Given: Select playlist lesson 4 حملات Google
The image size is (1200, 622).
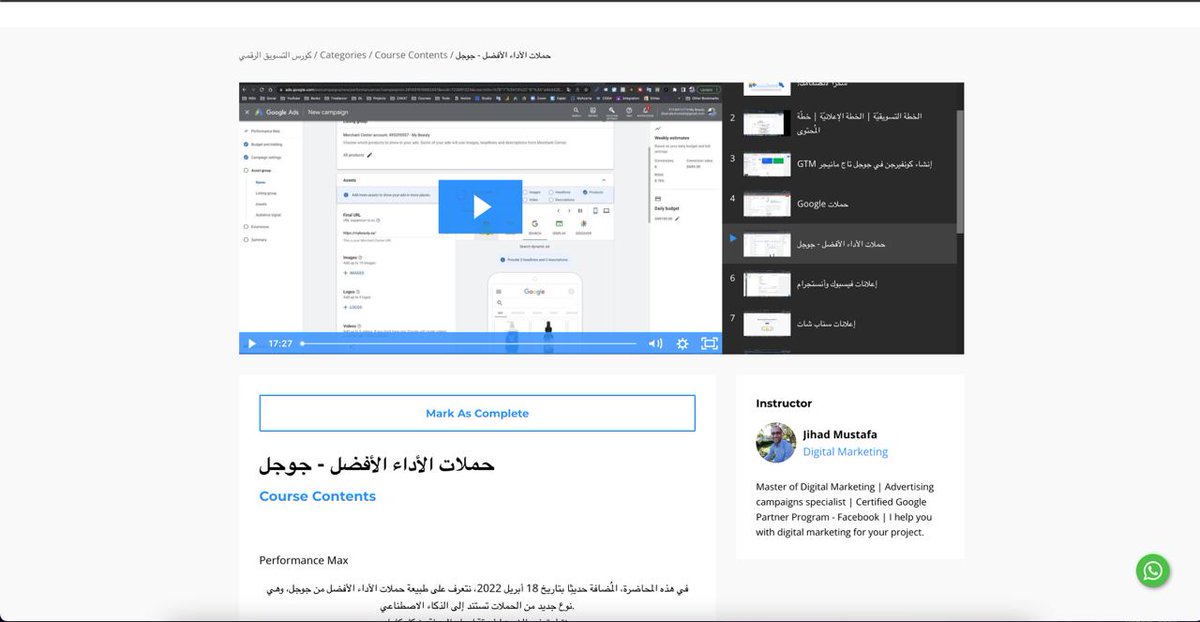Looking at the screenshot, I should pyautogui.click(x=840, y=204).
